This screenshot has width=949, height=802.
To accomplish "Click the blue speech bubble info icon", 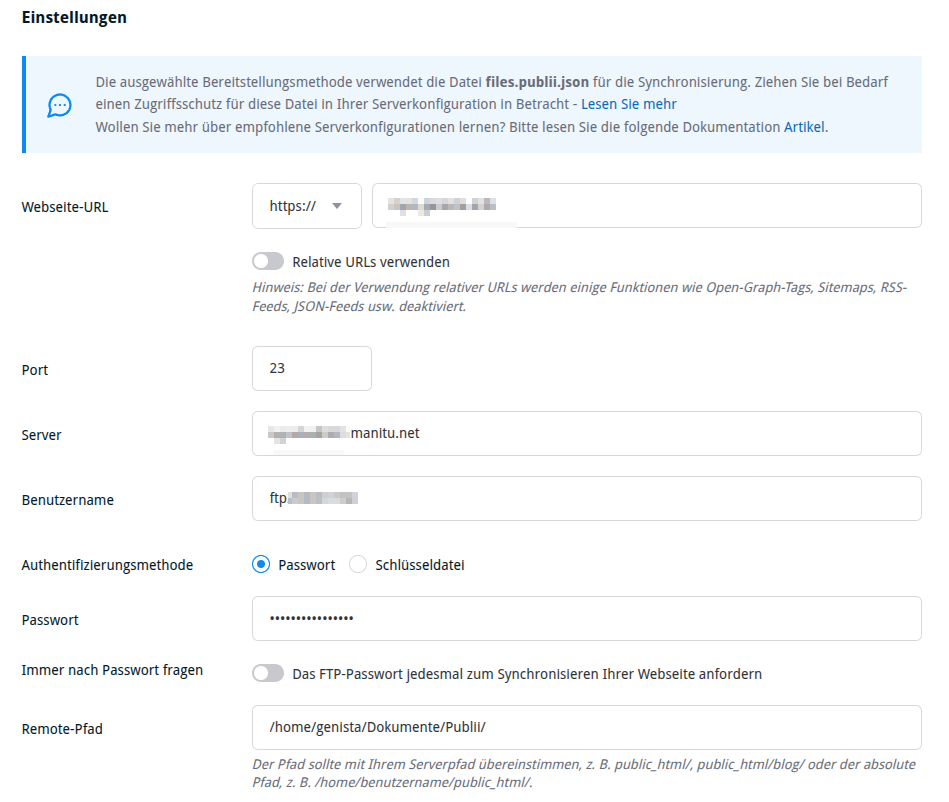I will coord(60,105).
